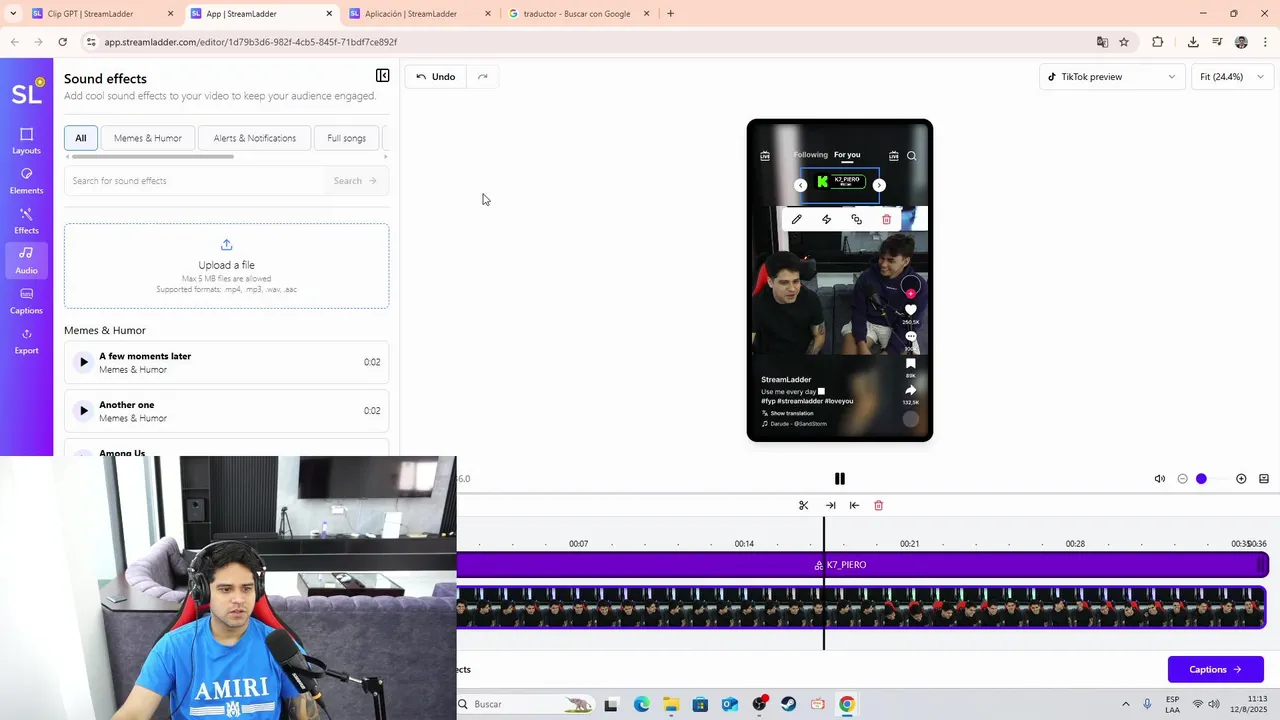Select the video thumbnail strip track
This screenshot has width=1280, height=720.
(862, 607)
